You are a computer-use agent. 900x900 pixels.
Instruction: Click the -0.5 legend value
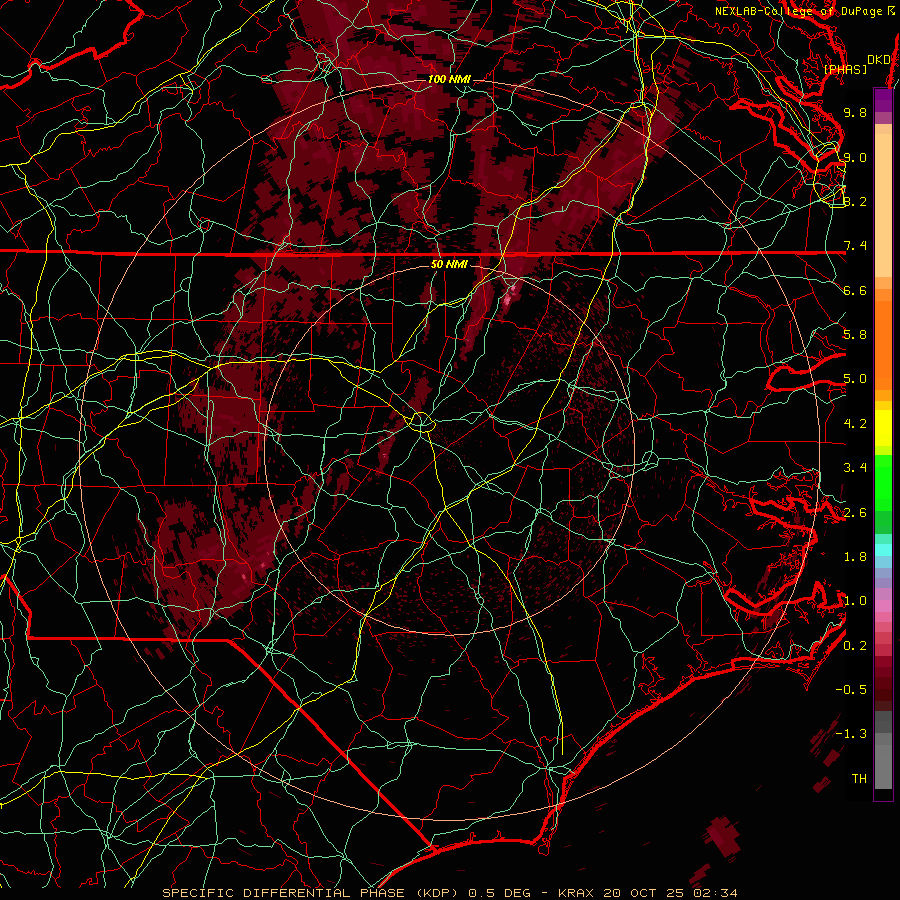tap(851, 690)
